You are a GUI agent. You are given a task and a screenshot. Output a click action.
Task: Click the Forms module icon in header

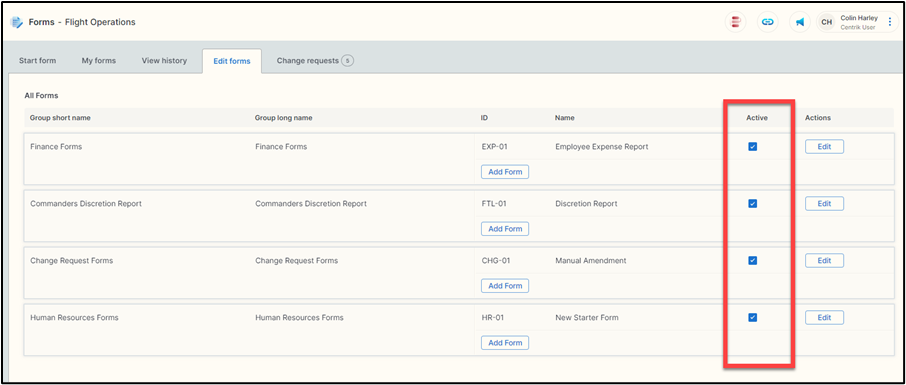(x=17, y=23)
